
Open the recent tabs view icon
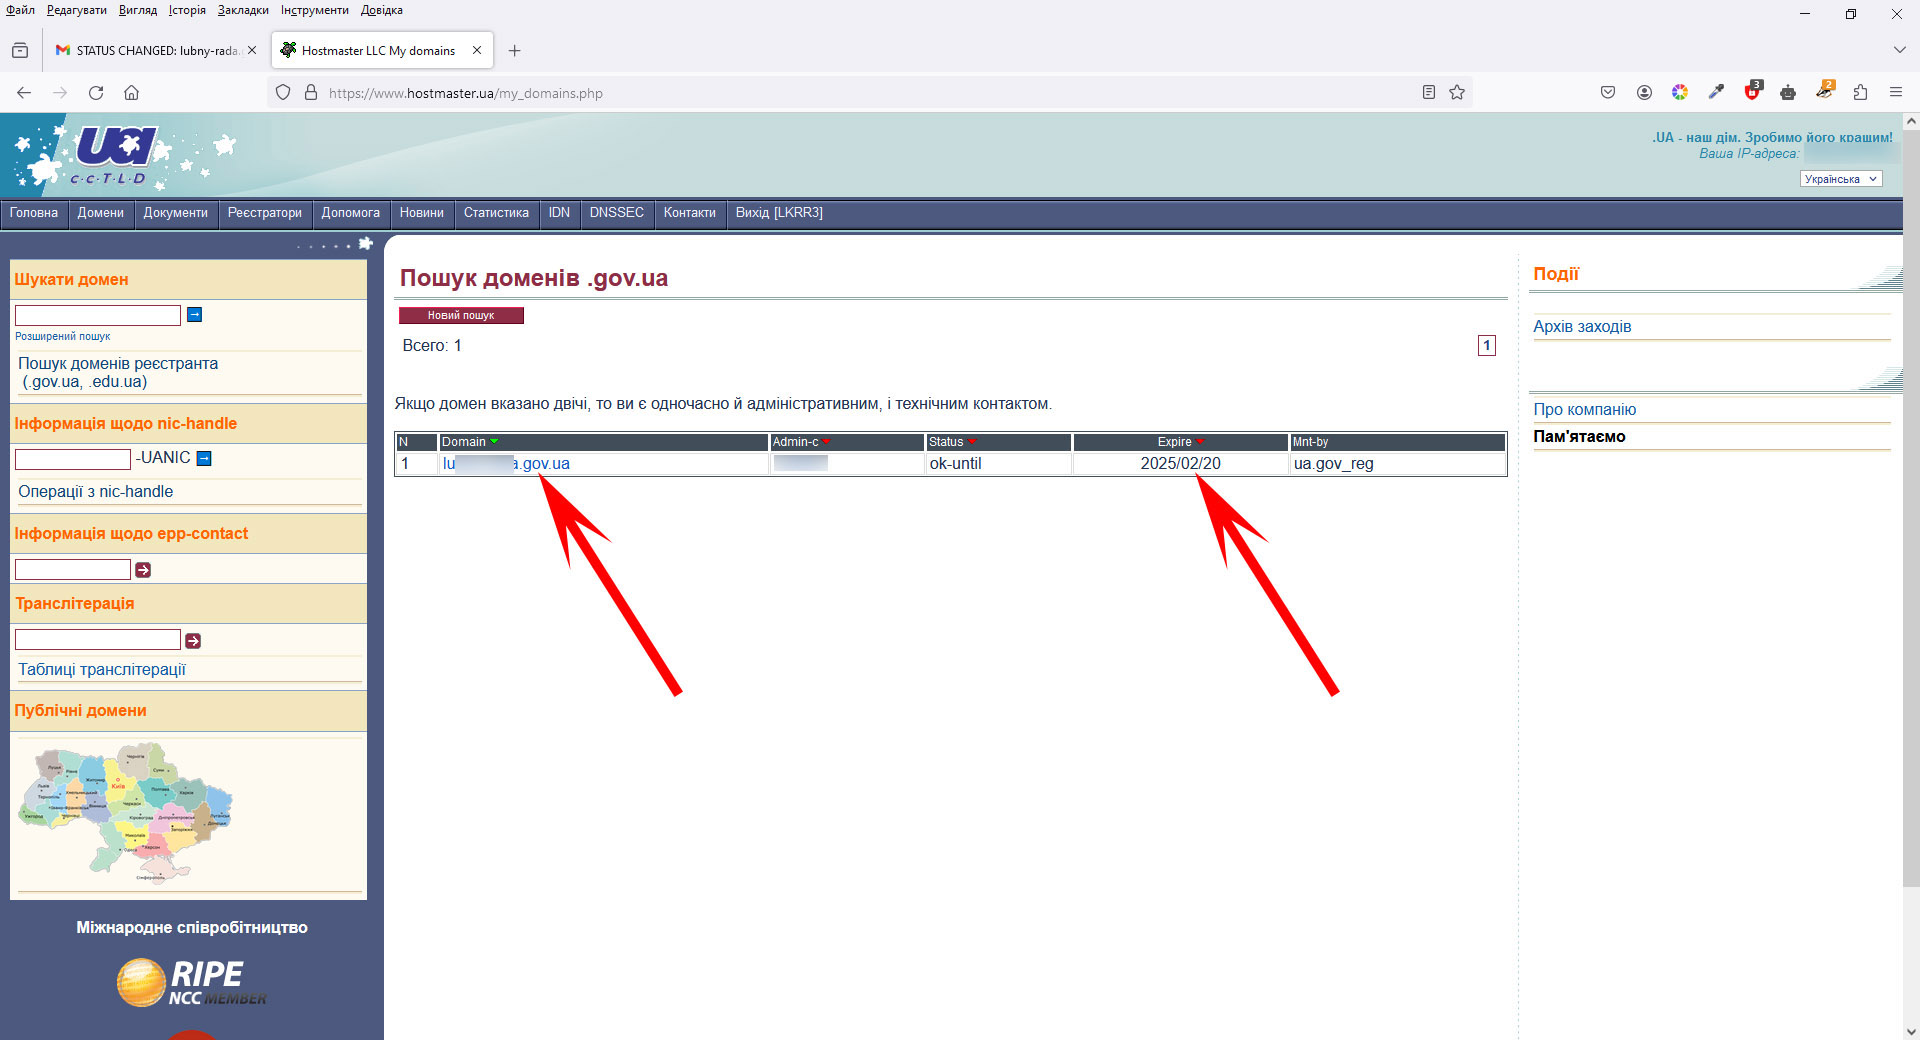click(x=20, y=50)
